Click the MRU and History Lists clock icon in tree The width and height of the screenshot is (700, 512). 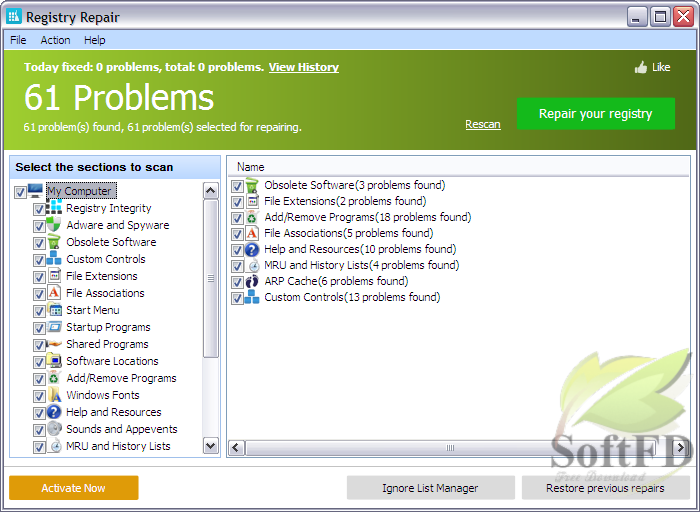click(54, 445)
